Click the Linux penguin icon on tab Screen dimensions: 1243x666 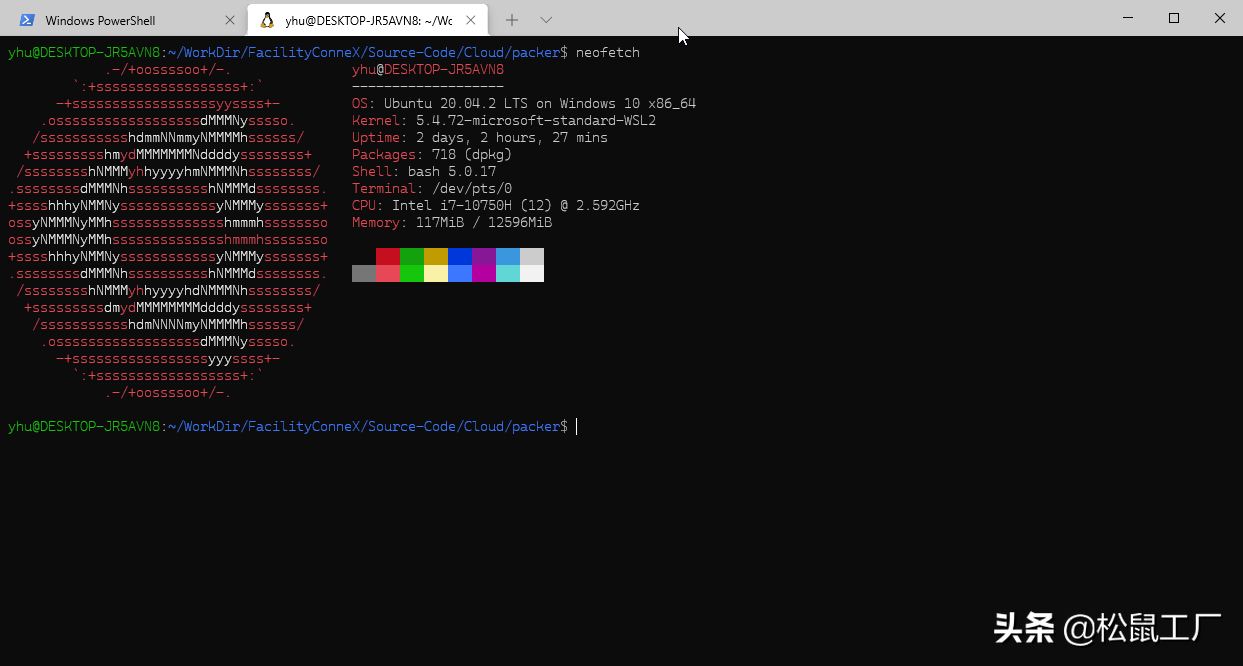pos(267,20)
